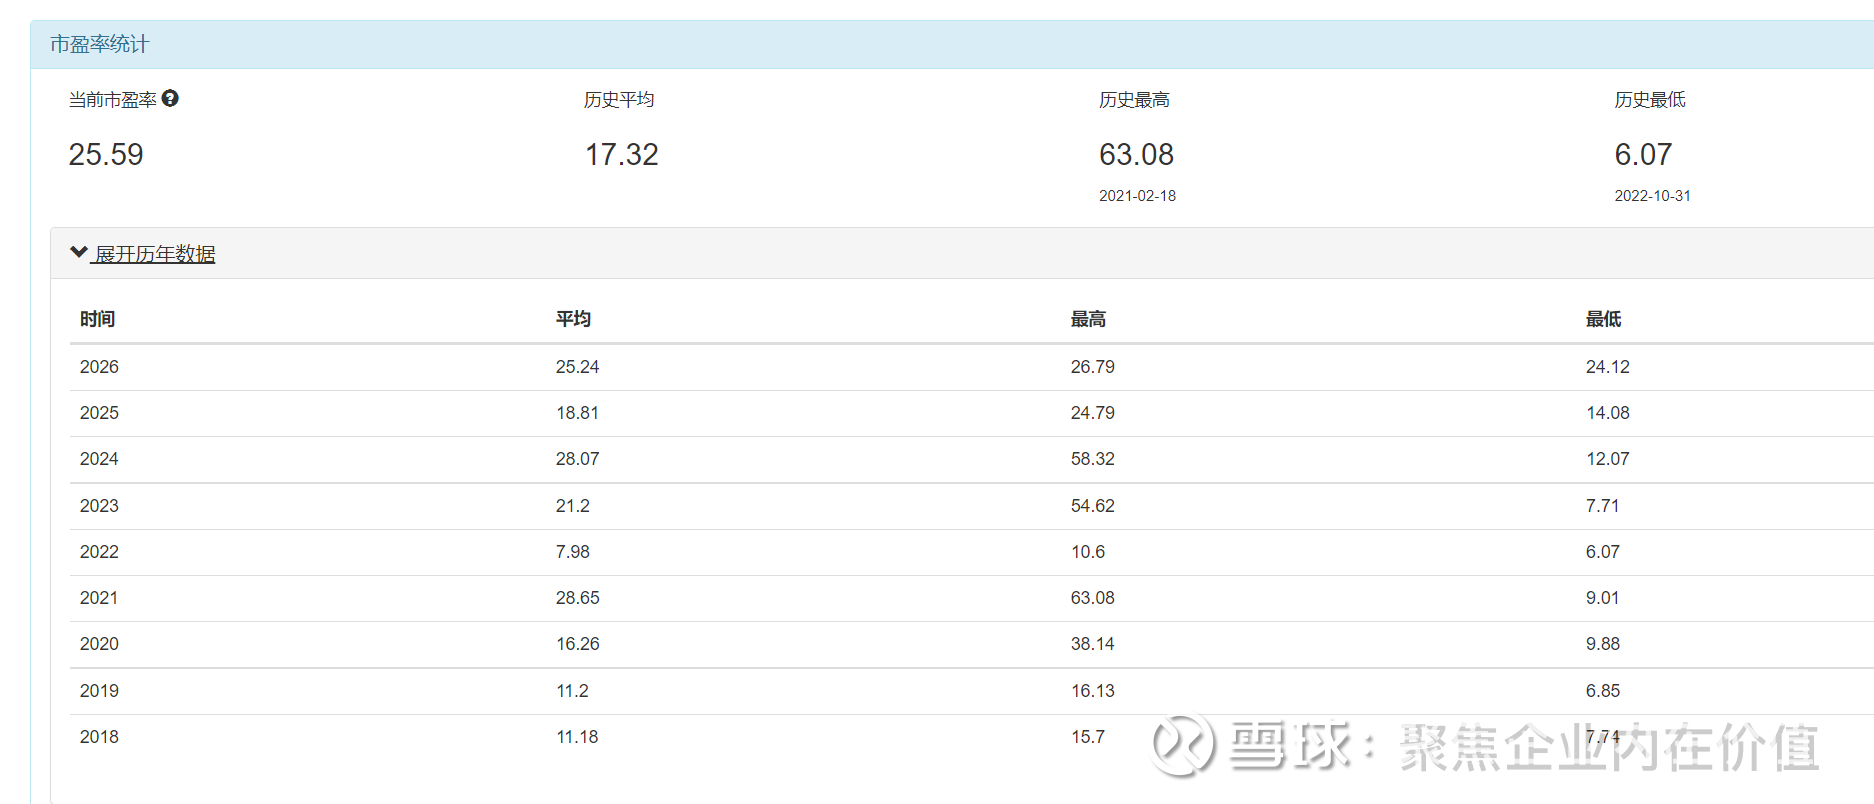Click the Xueqiu snowball logo watermark
Viewport: 1874px width, 804px height.
(1182, 745)
